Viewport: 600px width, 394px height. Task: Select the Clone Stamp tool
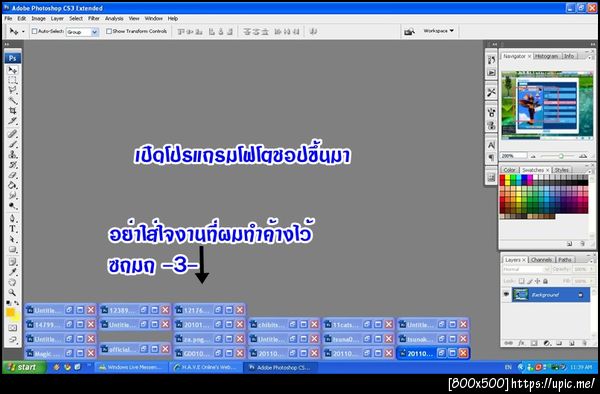[13, 154]
